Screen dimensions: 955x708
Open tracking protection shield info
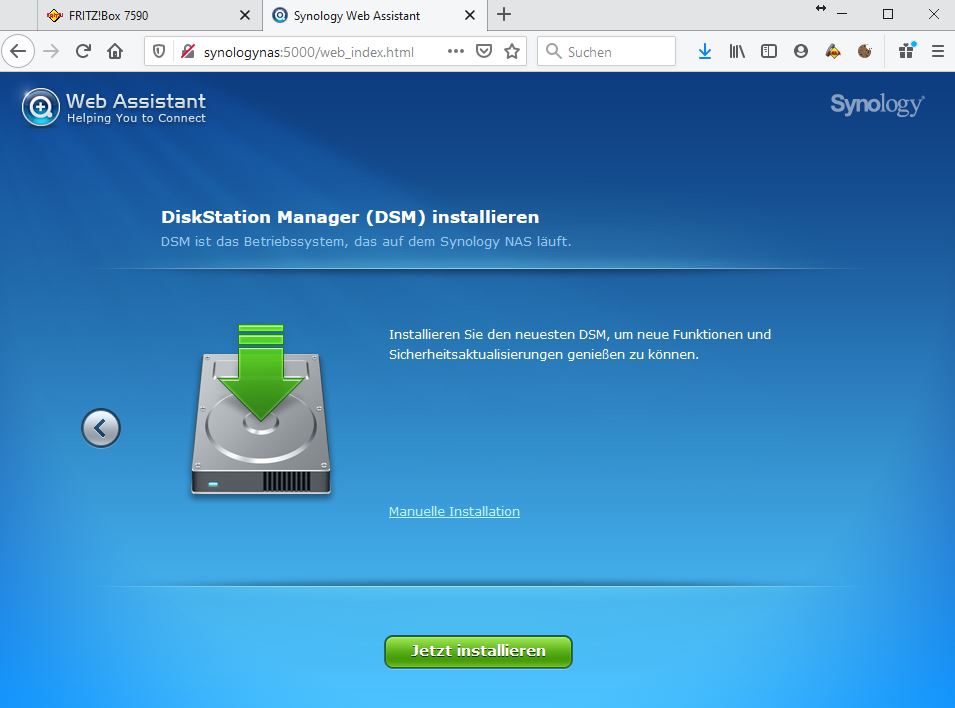click(159, 52)
